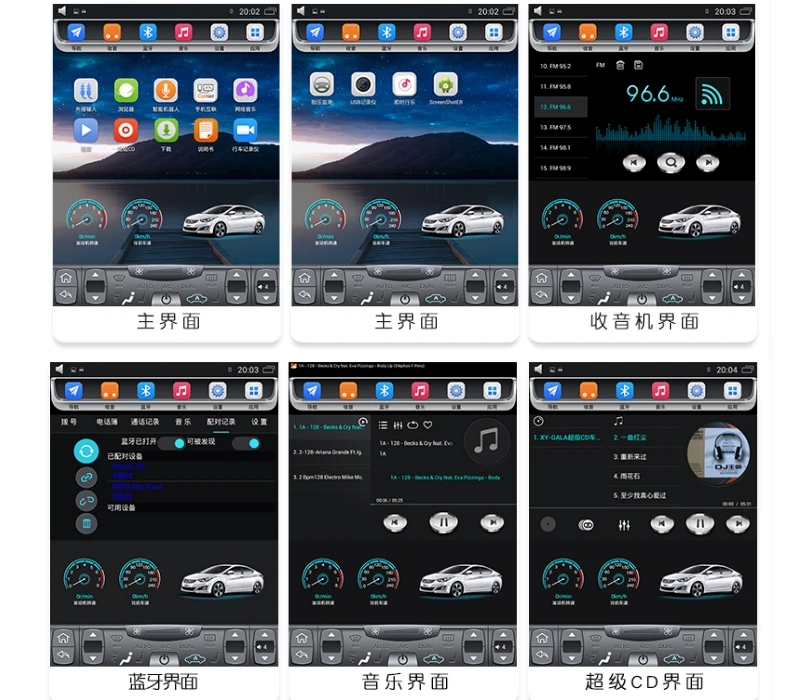Launch the 行车记录仪 dashcam app
The width and height of the screenshot is (800, 700).
click(245, 131)
